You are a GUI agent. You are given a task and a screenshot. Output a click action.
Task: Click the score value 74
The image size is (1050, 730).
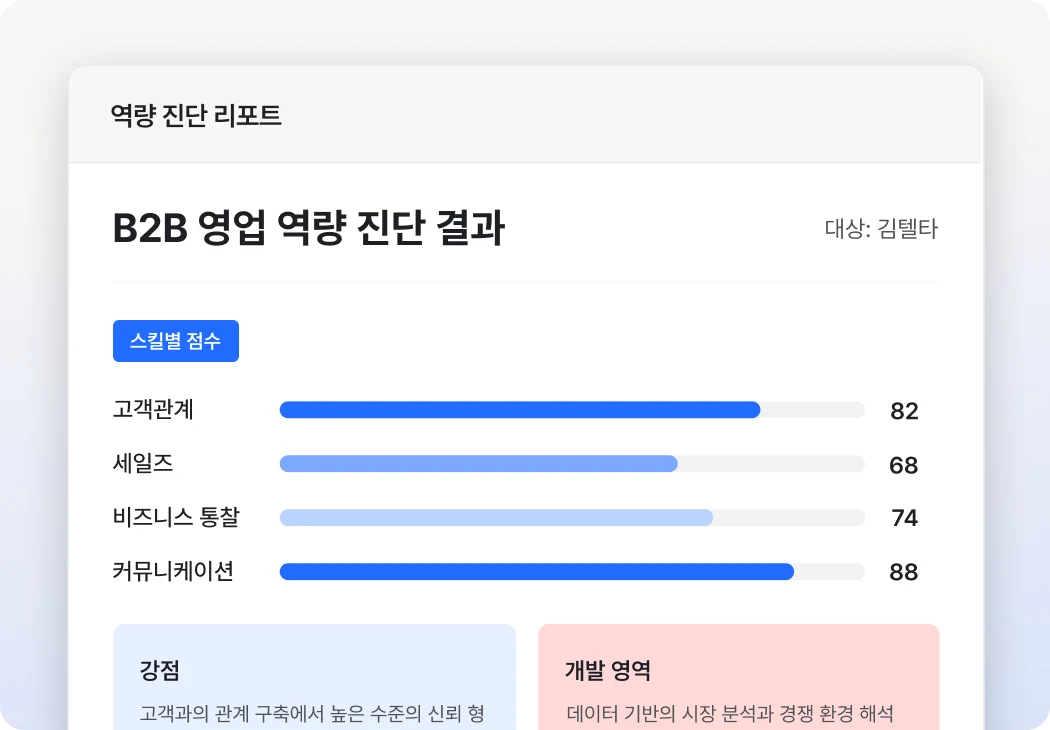[x=904, y=518]
